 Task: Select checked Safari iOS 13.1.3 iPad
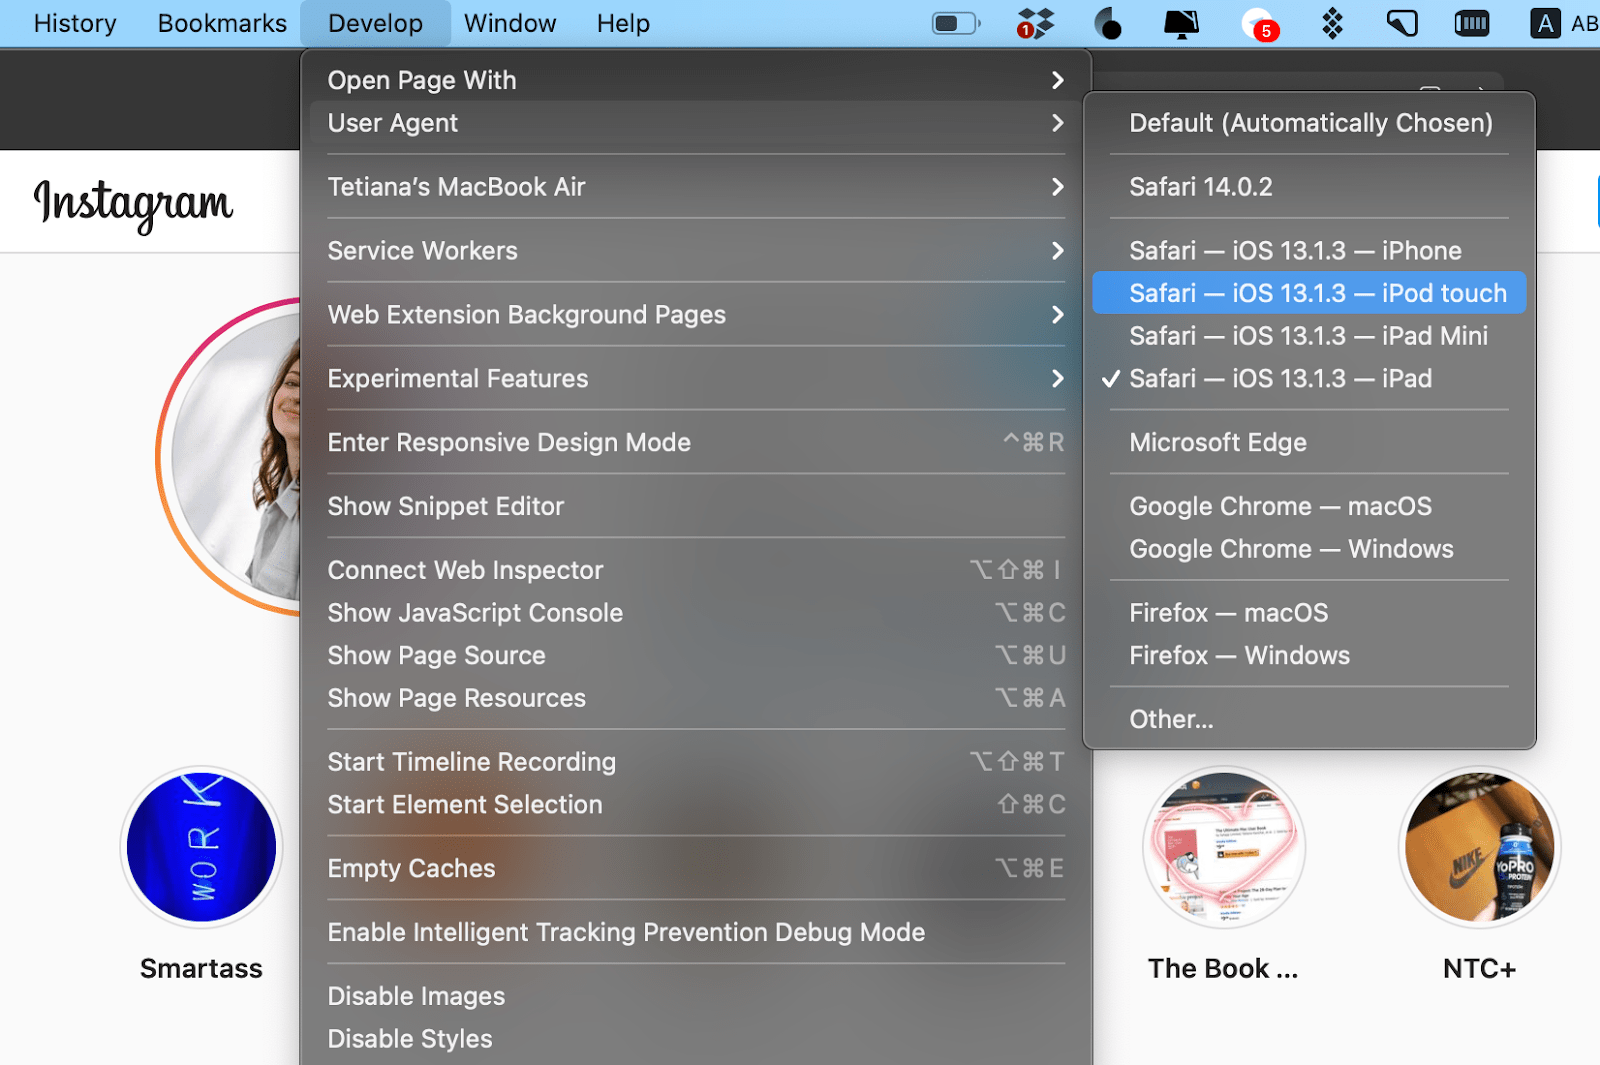coord(1309,379)
